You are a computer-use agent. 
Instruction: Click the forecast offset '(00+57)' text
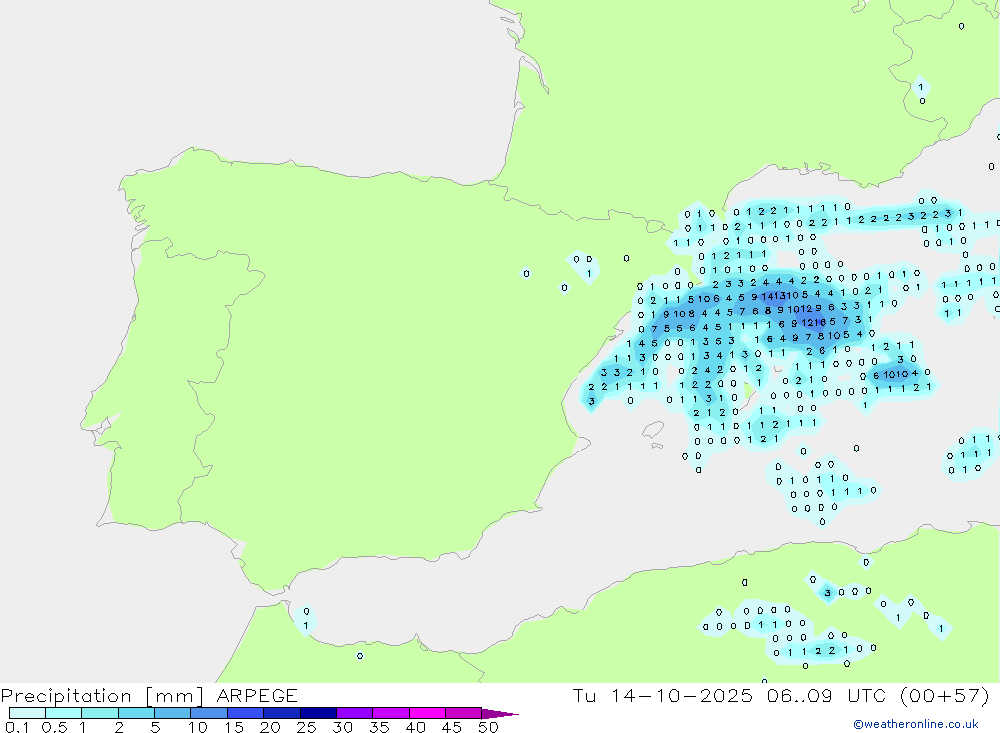945,696
